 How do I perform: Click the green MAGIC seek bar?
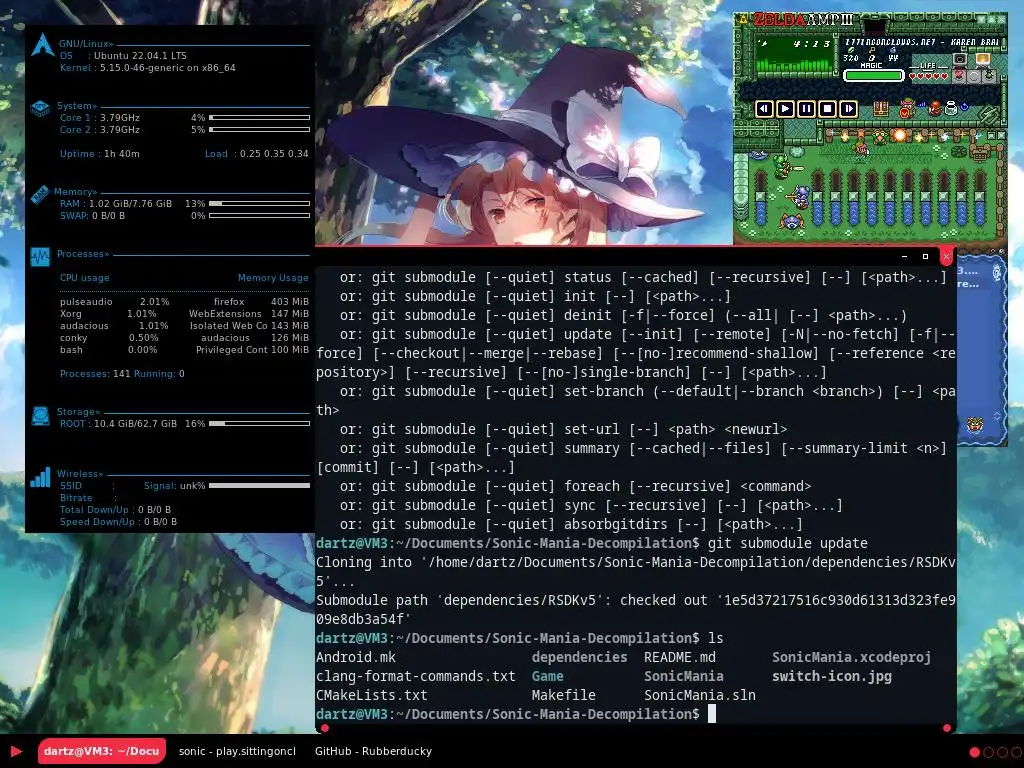874,76
